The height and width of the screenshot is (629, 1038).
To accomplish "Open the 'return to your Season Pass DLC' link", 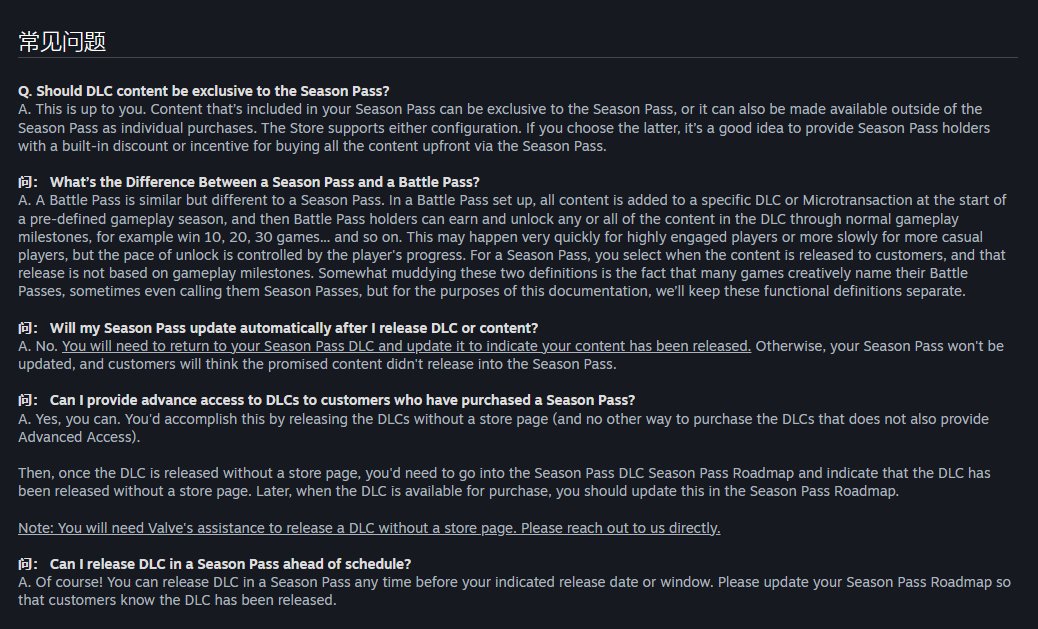I will coord(406,346).
